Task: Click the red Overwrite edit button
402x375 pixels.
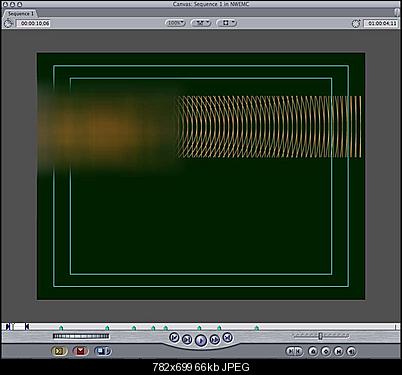Action: 81,351
